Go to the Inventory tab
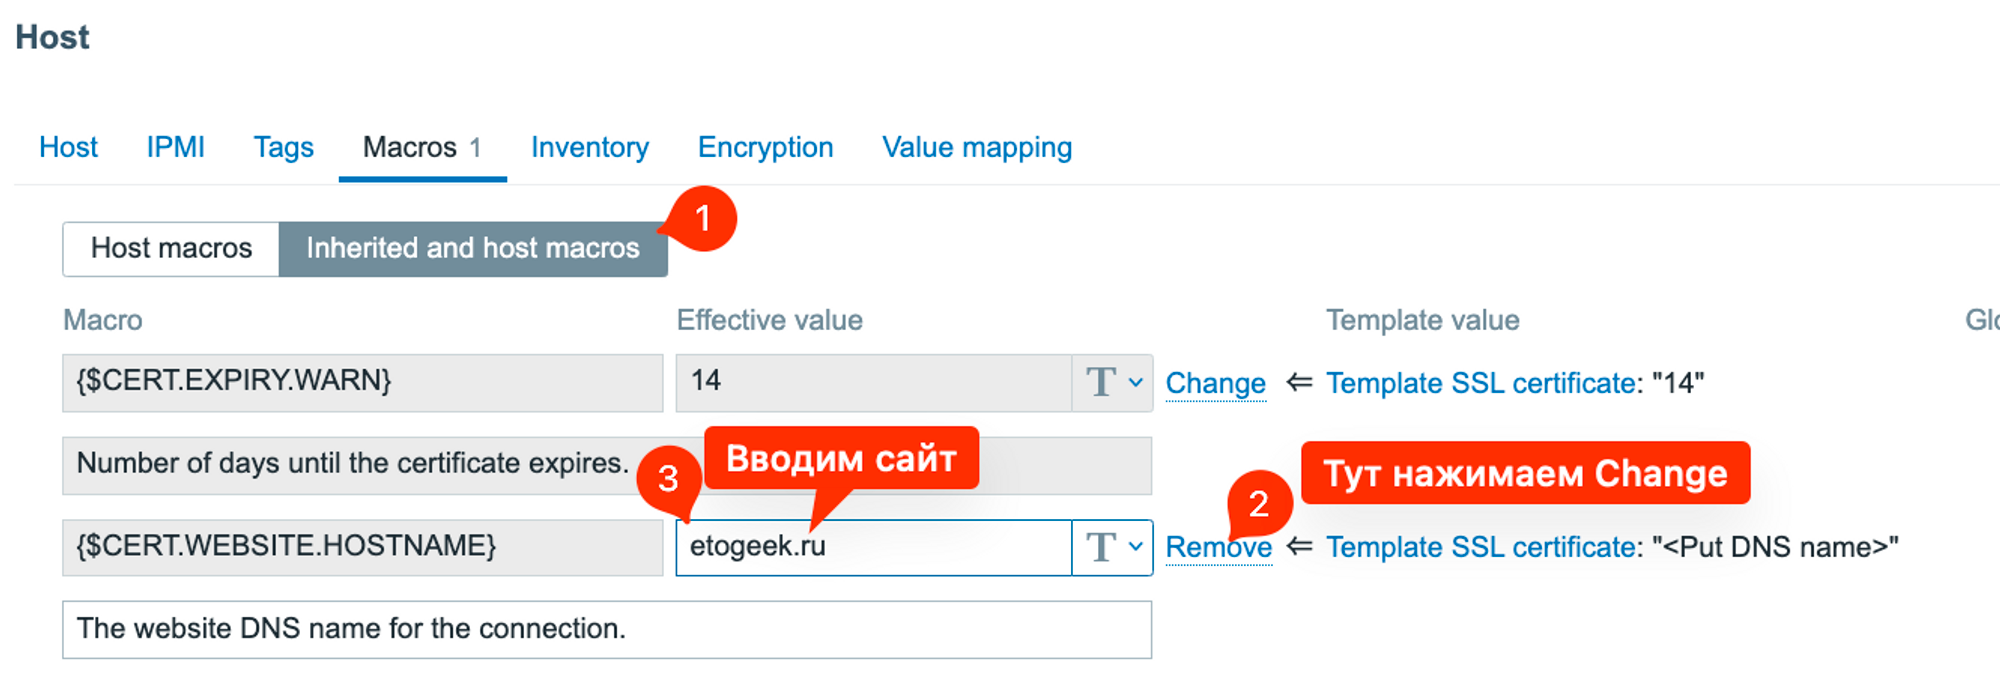The height and width of the screenshot is (677, 2000). pyautogui.click(x=589, y=147)
